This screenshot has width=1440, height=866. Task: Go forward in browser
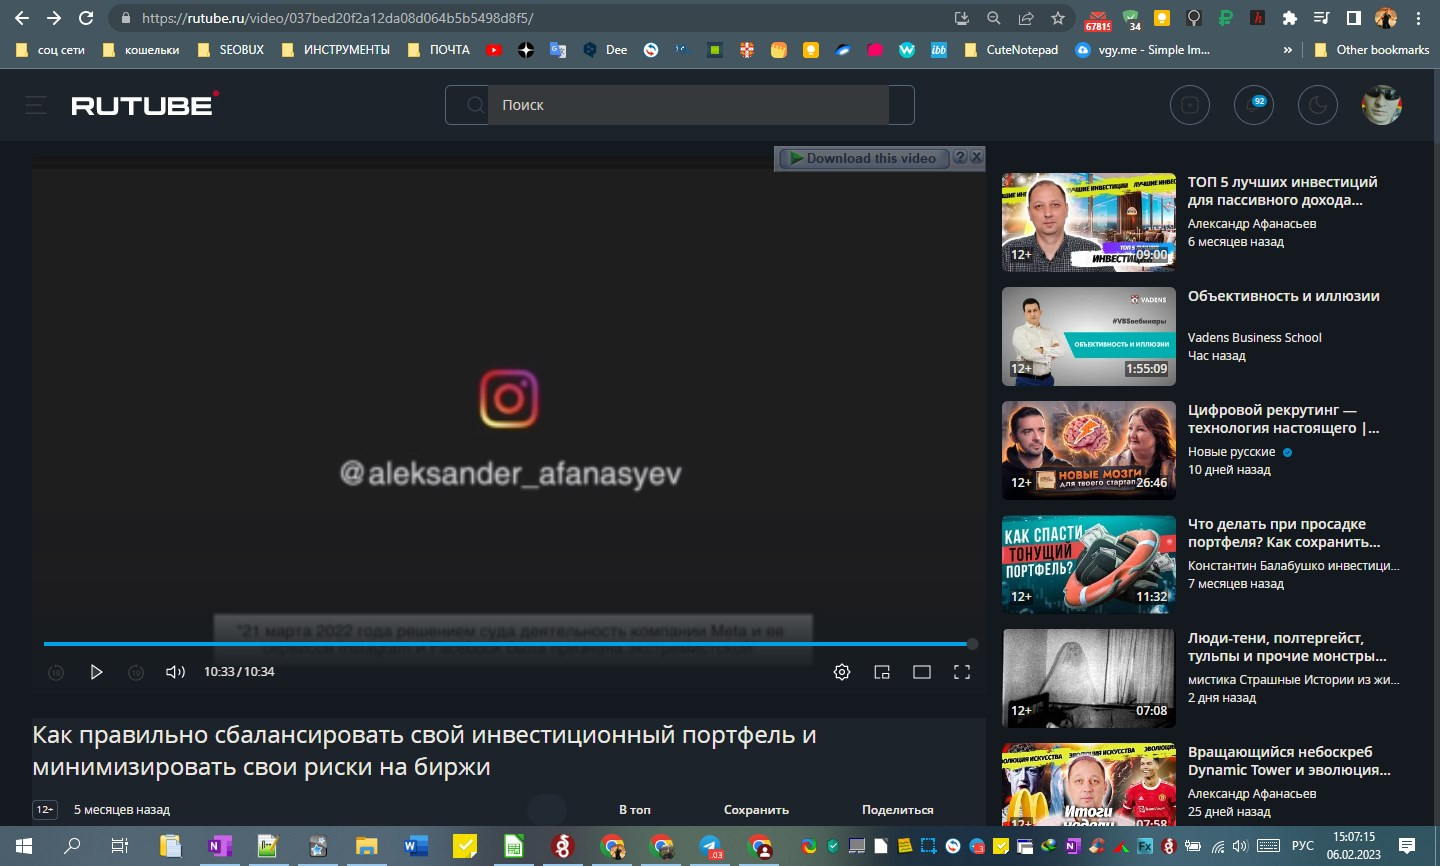click(54, 18)
